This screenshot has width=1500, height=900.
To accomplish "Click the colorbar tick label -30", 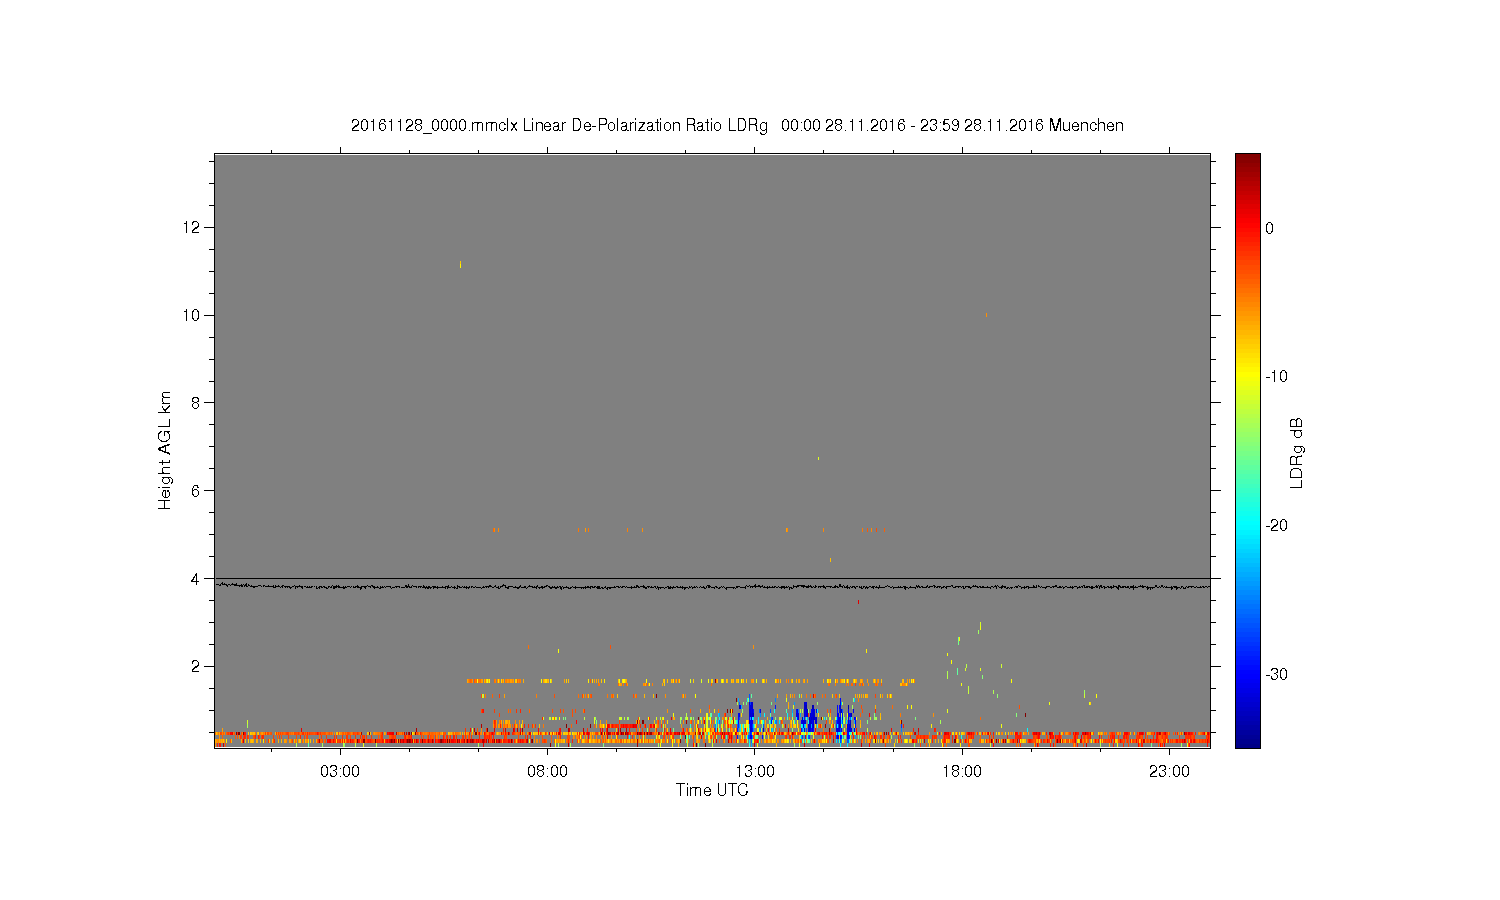I will coord(1276,675).
